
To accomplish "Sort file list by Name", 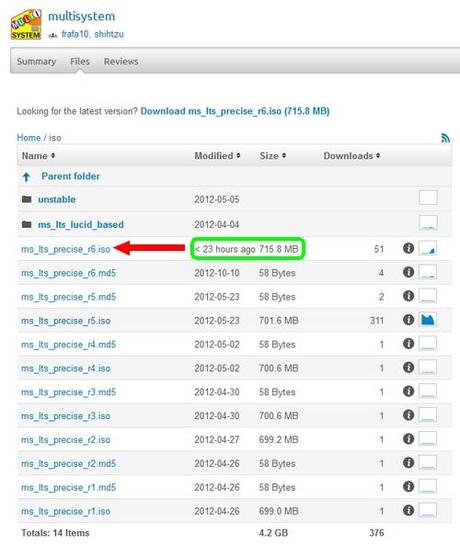I will (38, 156).
